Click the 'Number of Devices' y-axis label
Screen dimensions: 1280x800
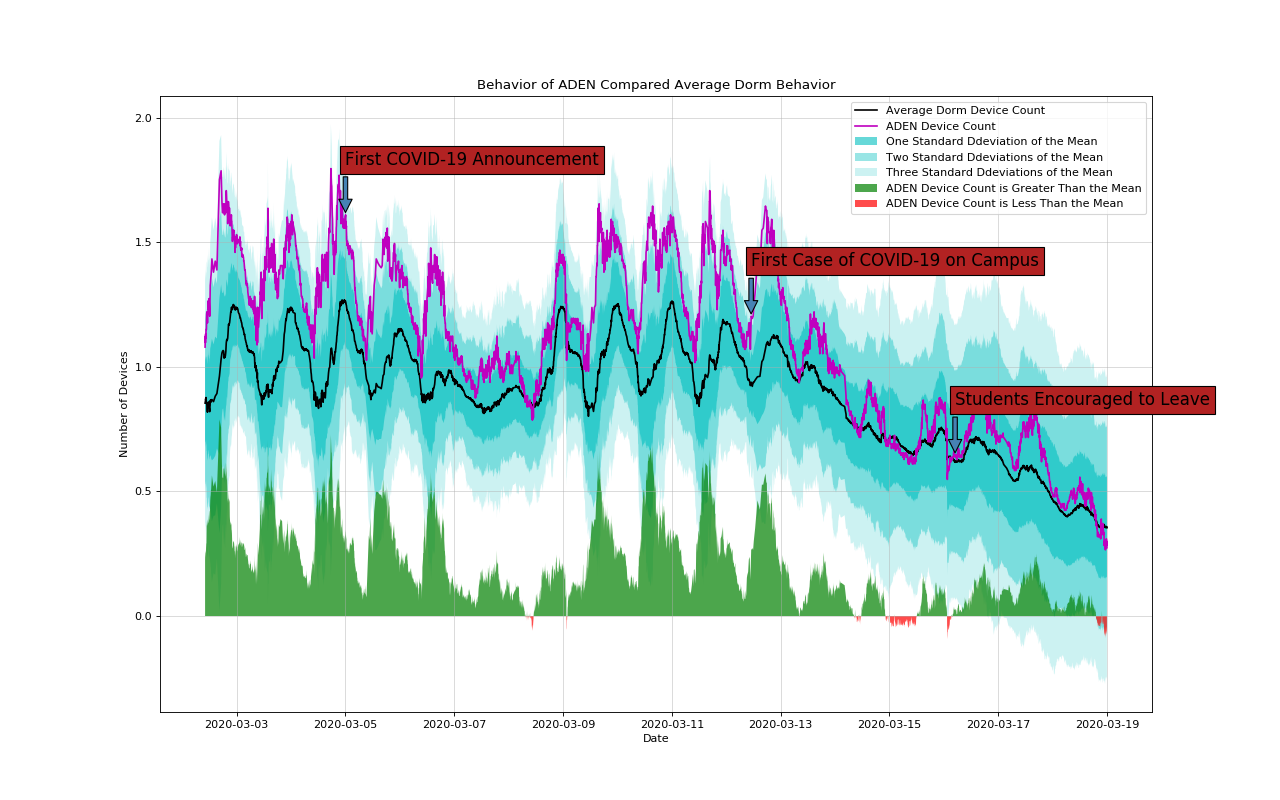click(x=124, y=404)
